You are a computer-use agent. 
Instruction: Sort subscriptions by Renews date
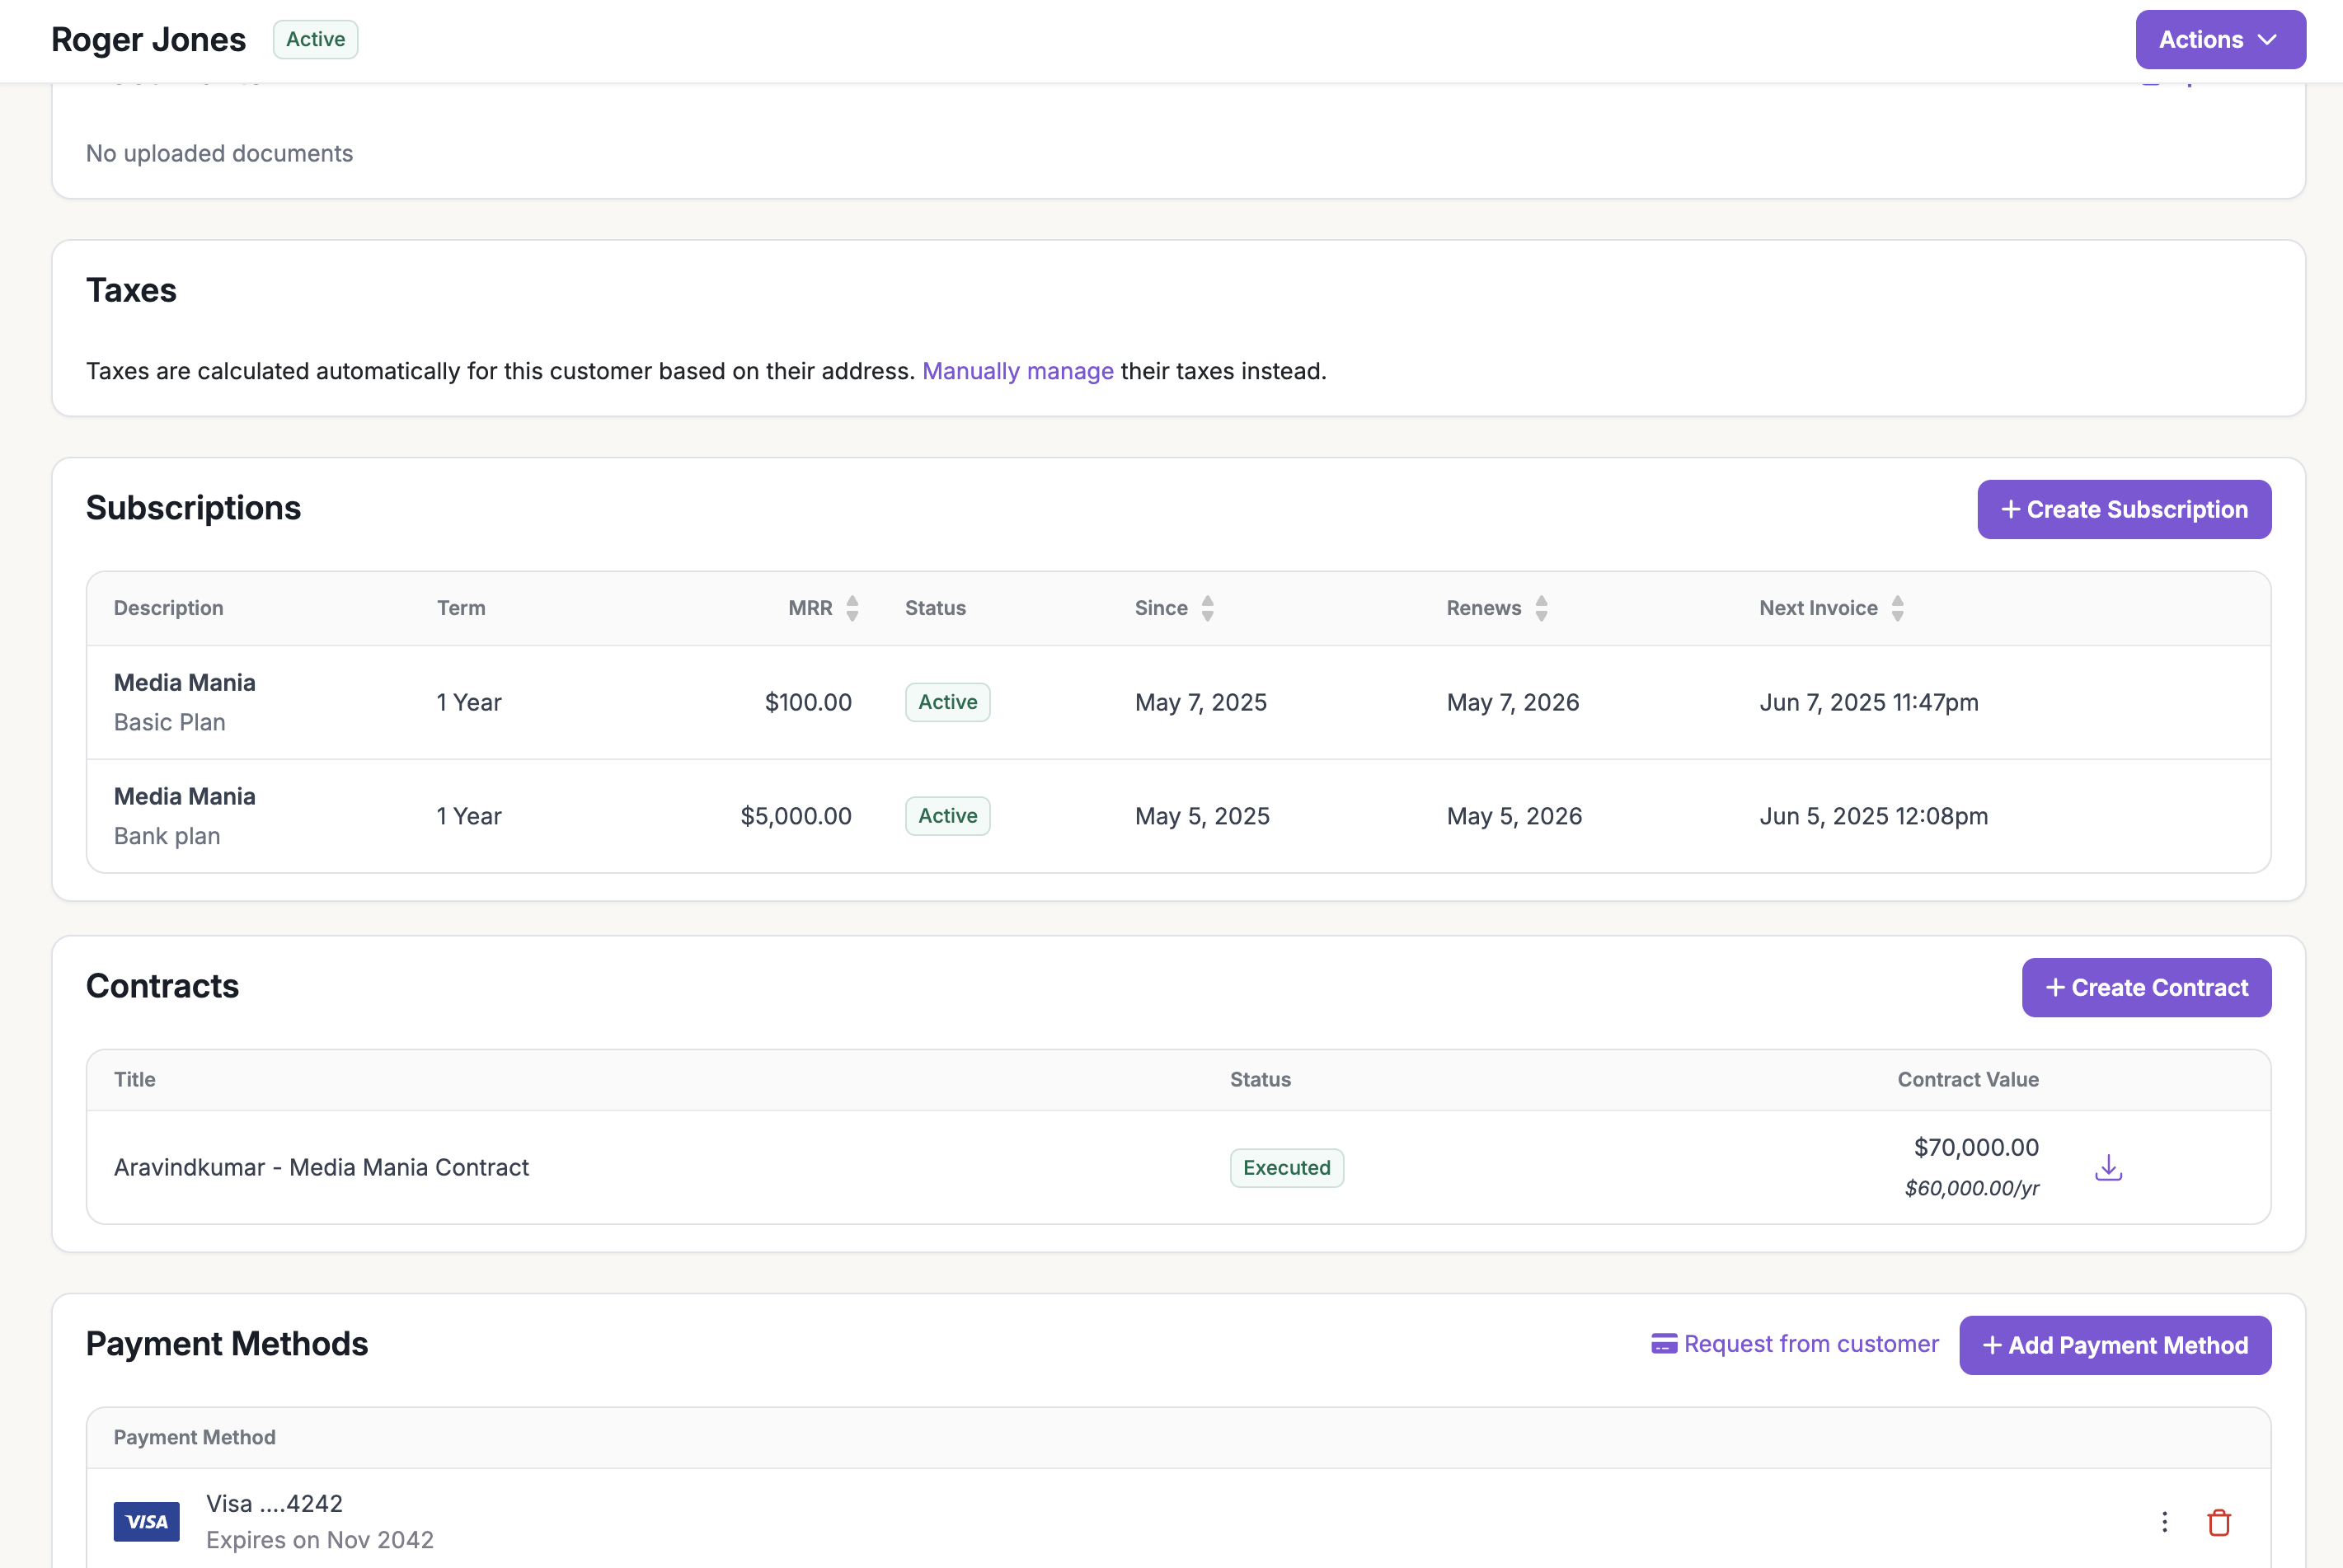(1540, 607)
